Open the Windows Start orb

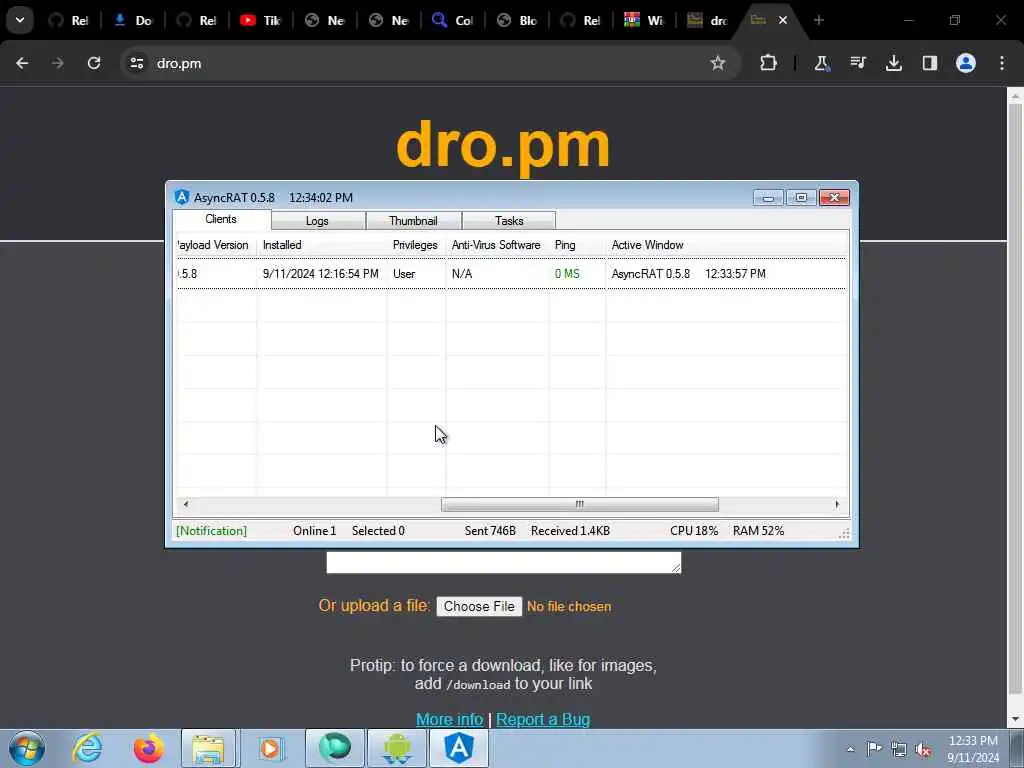coord(27,748)
